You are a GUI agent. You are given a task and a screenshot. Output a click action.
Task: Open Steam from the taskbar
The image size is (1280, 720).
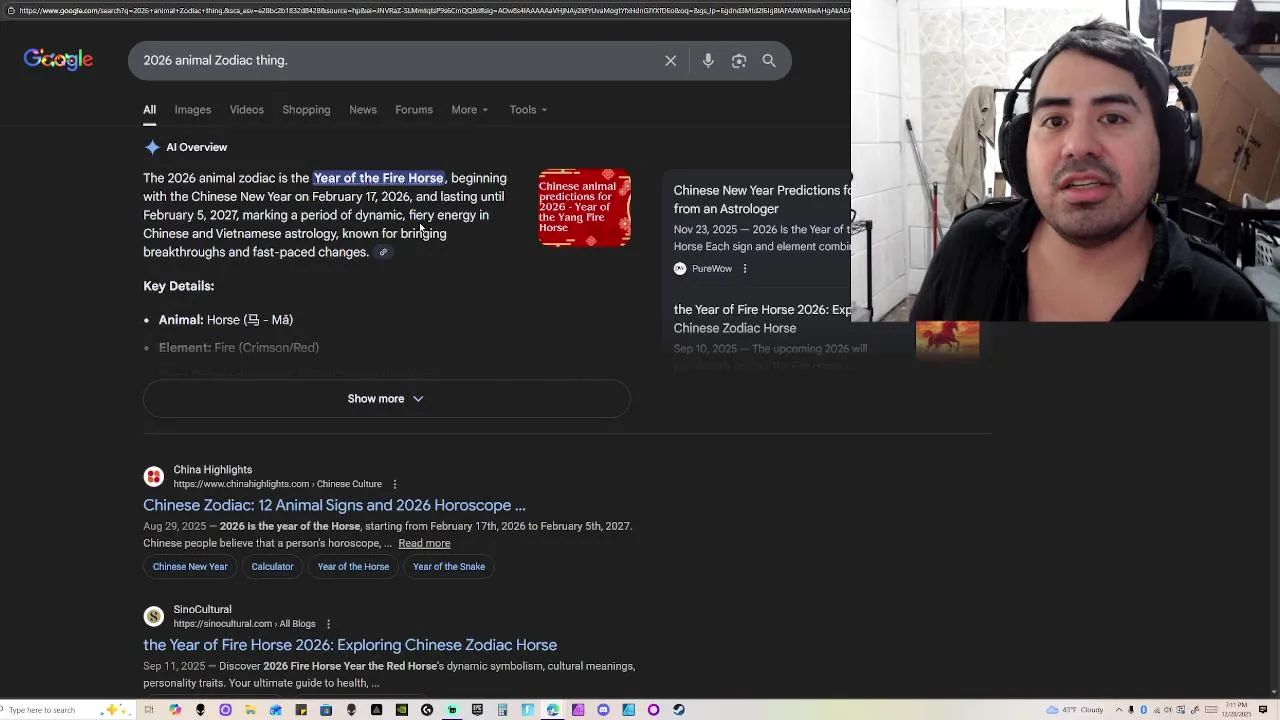tap(679, 710)
